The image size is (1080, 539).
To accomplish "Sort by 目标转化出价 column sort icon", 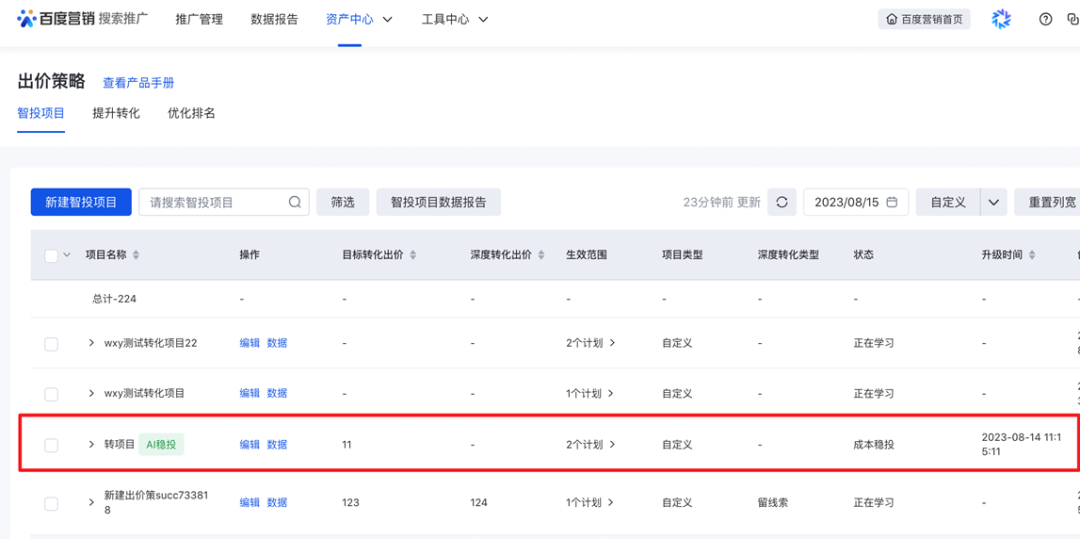I will coord(414,255).
